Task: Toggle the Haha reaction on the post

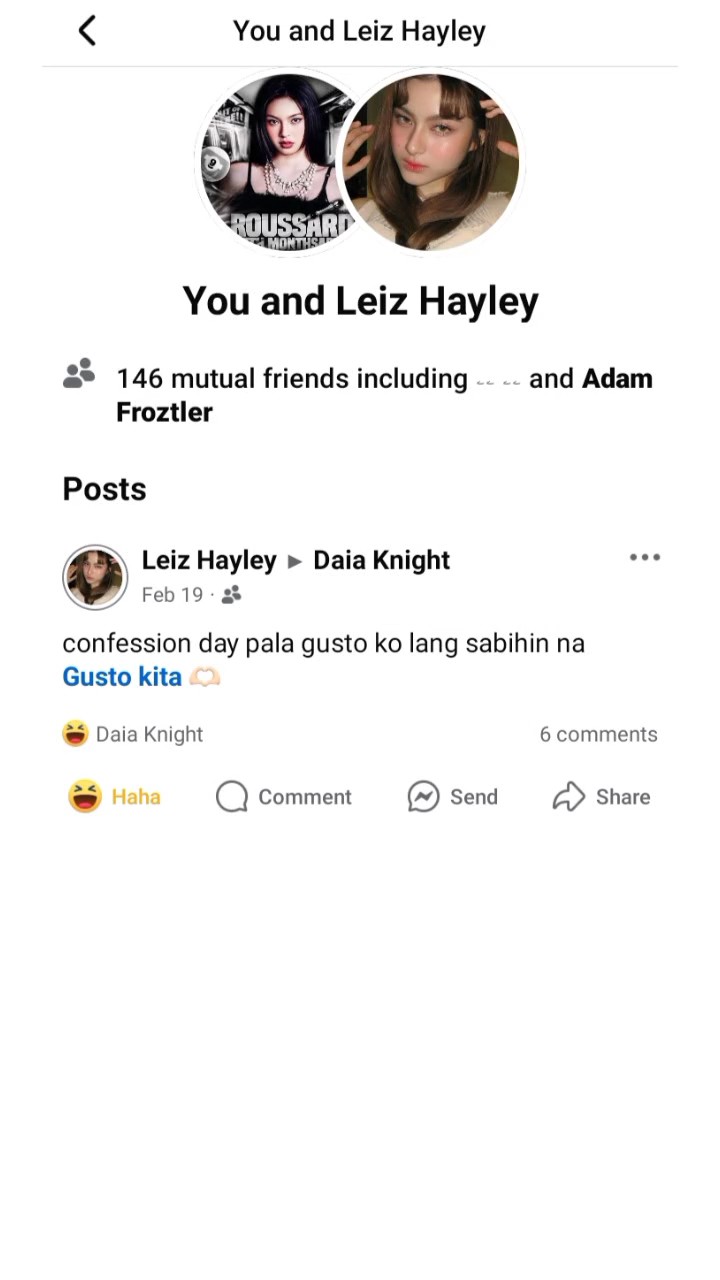Action: pos(114,797)
